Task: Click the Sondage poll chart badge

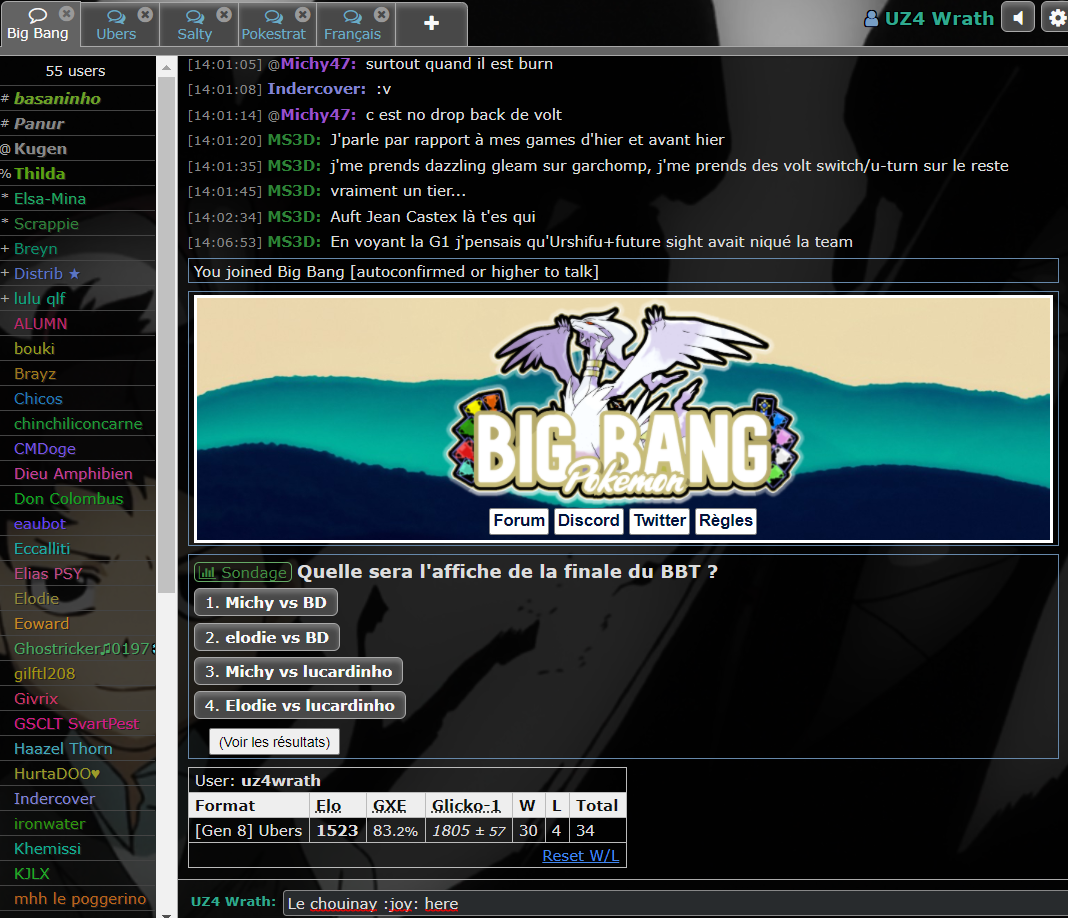Action: 243,573
